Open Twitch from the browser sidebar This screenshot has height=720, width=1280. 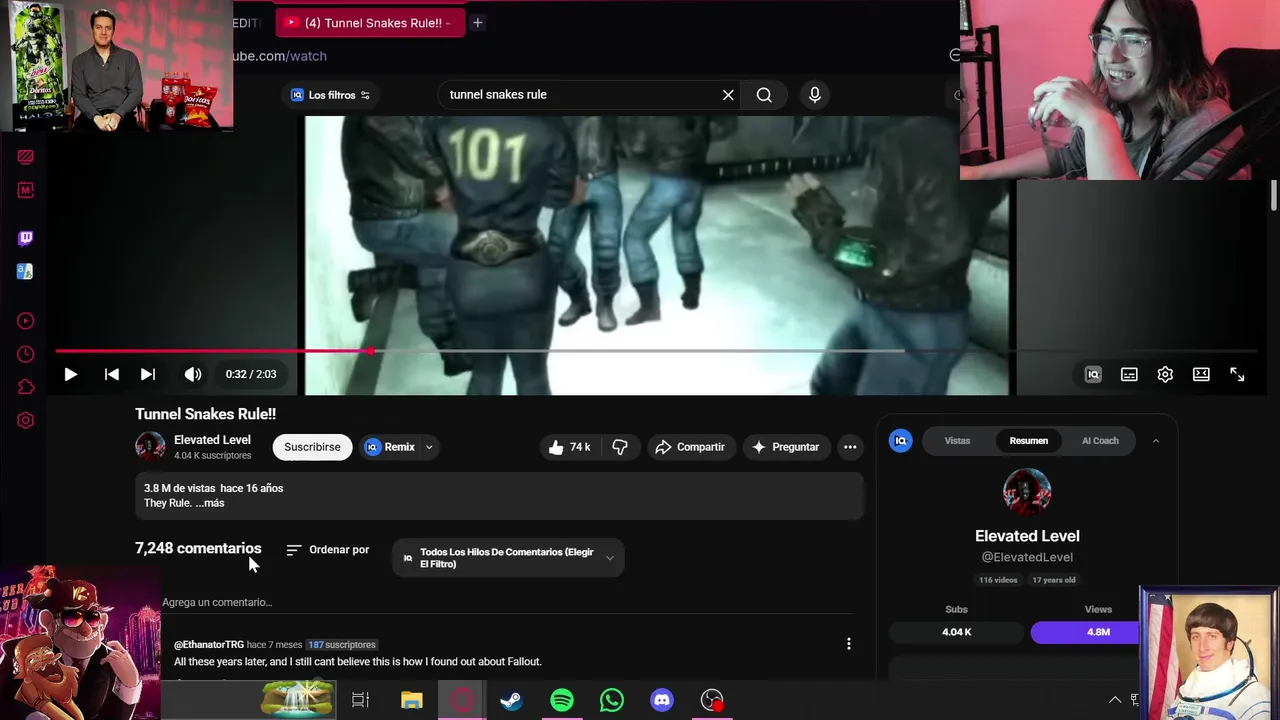point(25,238)
